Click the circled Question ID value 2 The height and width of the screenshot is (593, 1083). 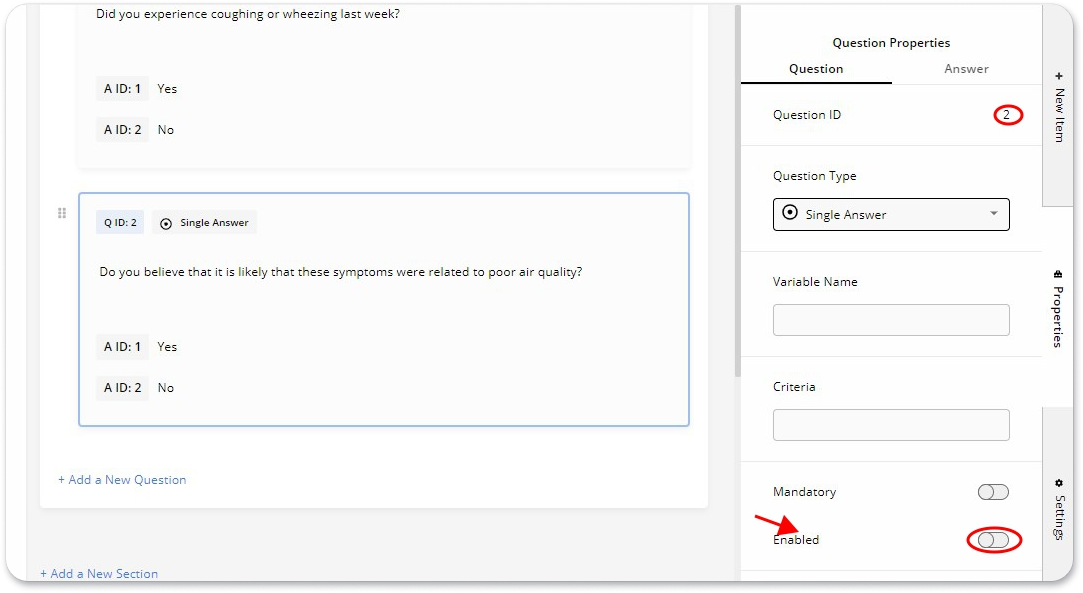coord(1008,114)
